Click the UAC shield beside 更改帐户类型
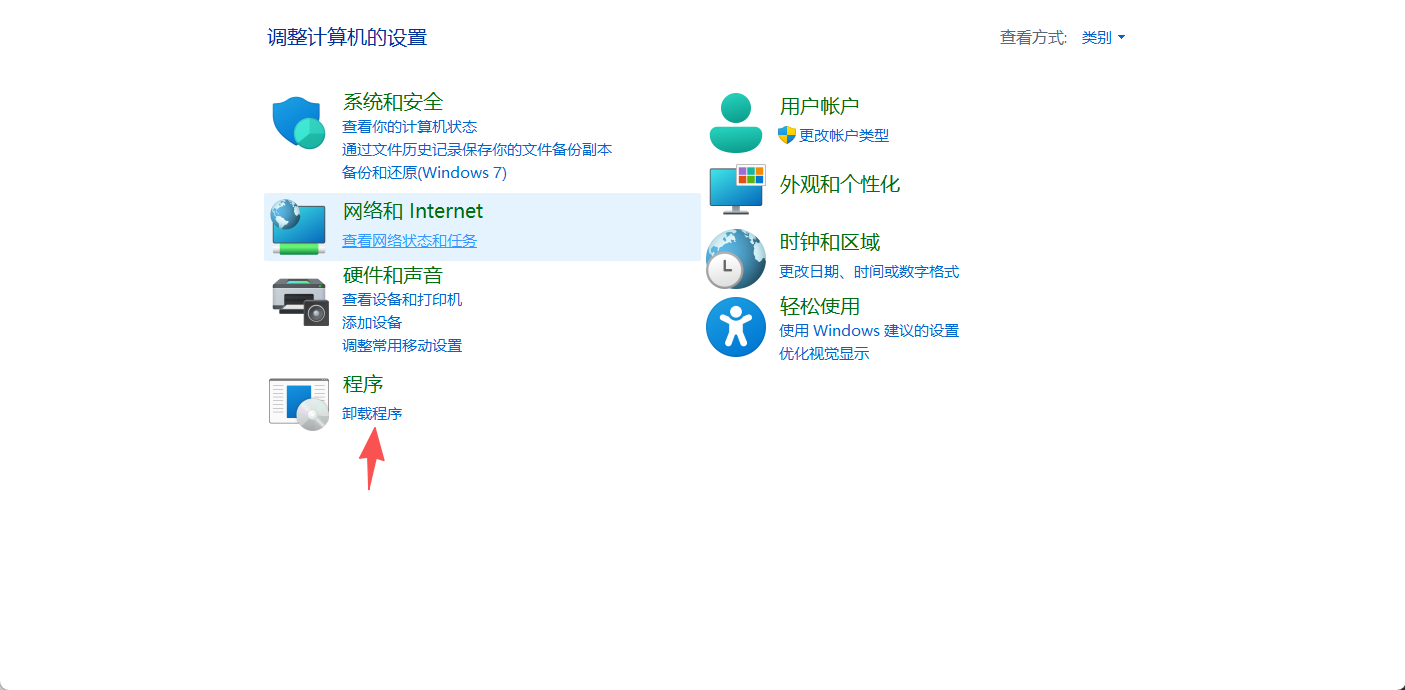Image resolution: width=1405 pixels, height=690 pixels. tap(787, 135)
